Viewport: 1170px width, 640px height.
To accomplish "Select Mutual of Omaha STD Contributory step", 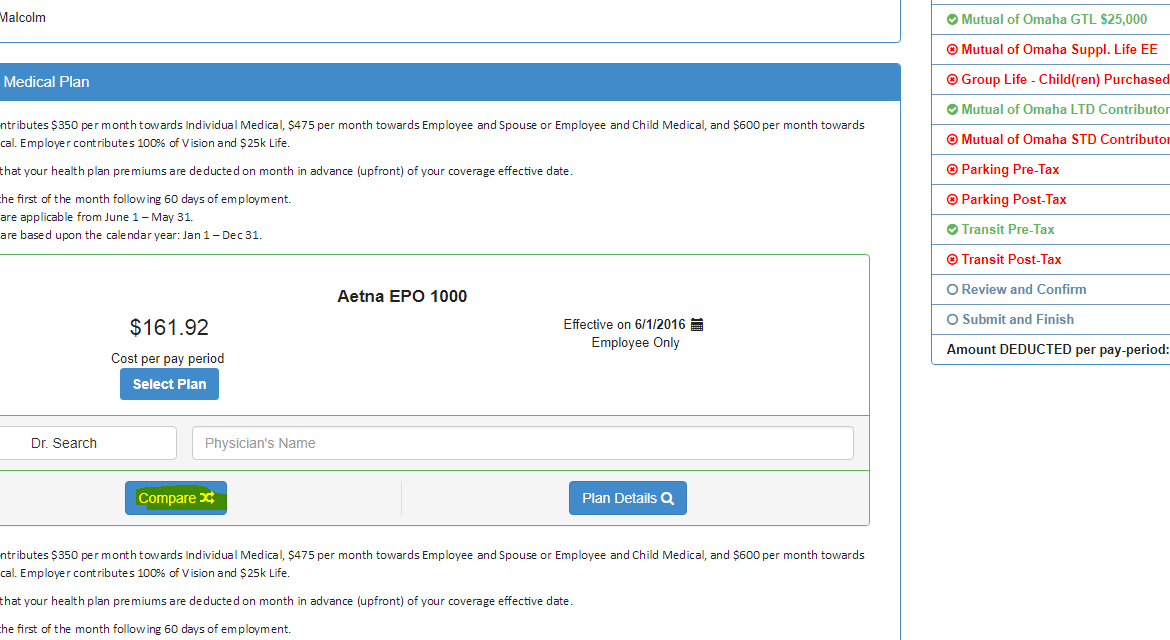I will coord(1064,140).
